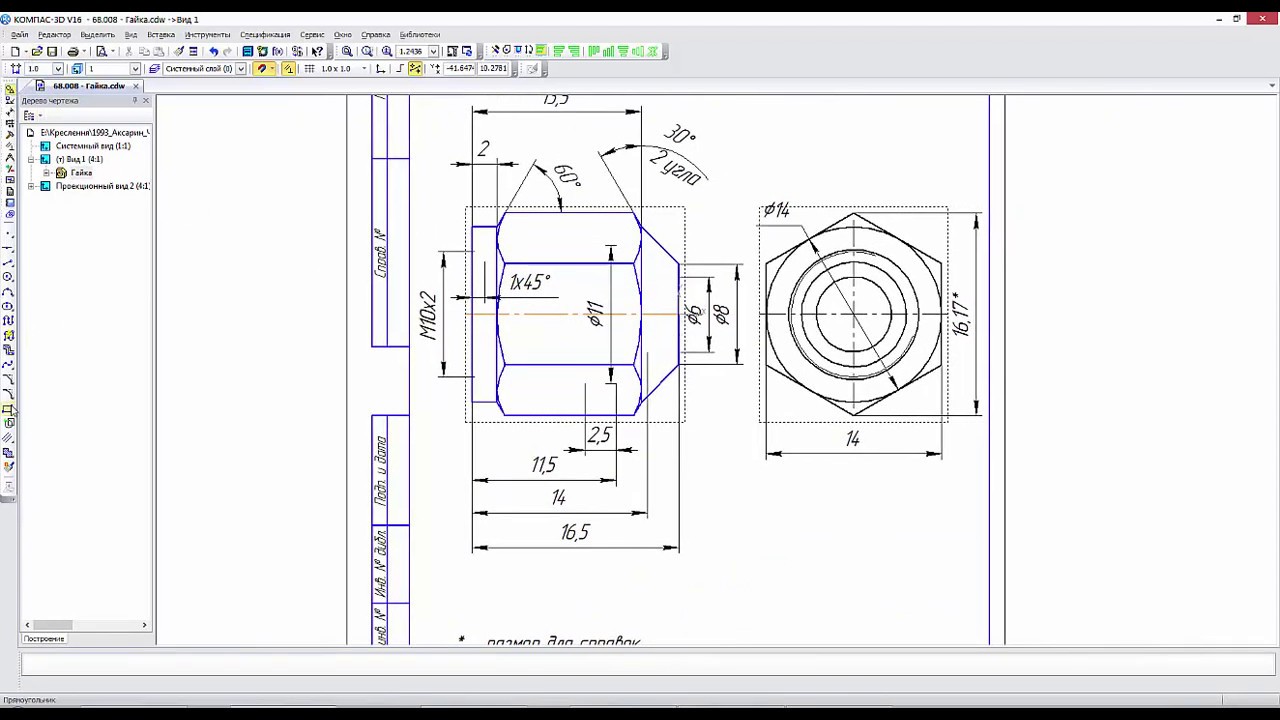The height and width of the screenshot is (720, 1280).
Task: Close the Дерево чертежа panel
Action: coord(145,101)
